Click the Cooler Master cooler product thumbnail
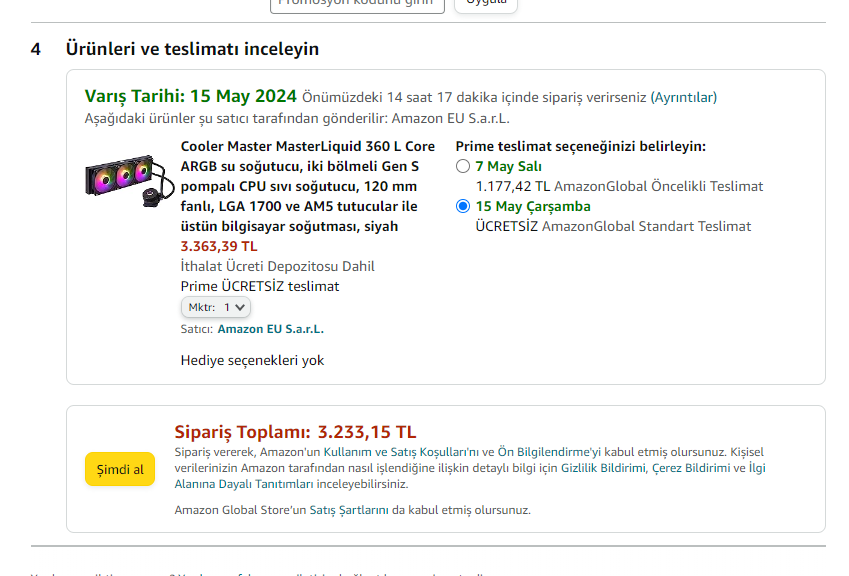This screenshot has width=849, height=576. [x=130, y=182]
